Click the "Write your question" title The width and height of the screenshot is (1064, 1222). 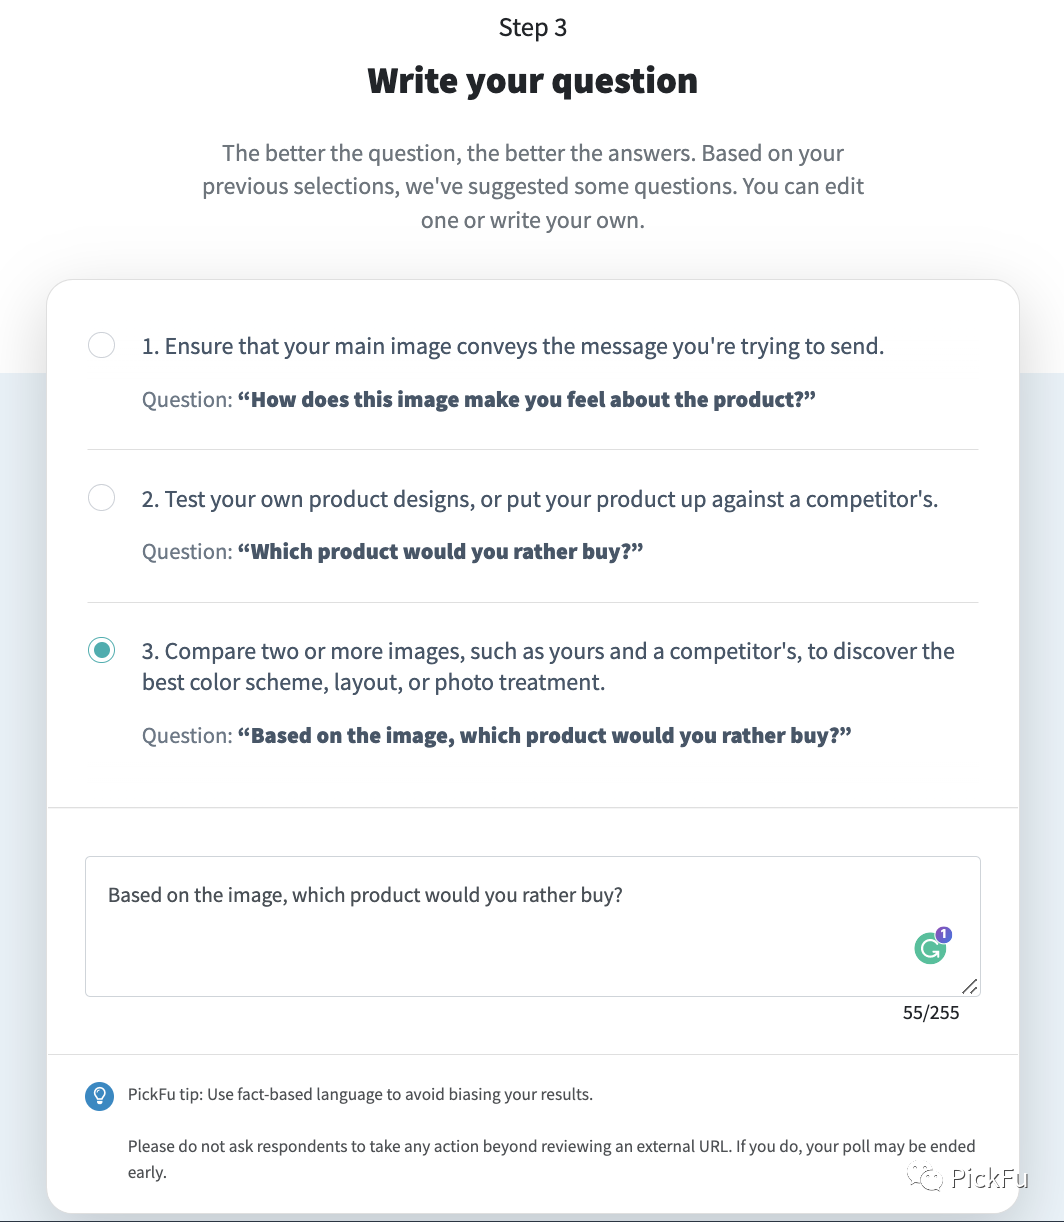point(532,81)
